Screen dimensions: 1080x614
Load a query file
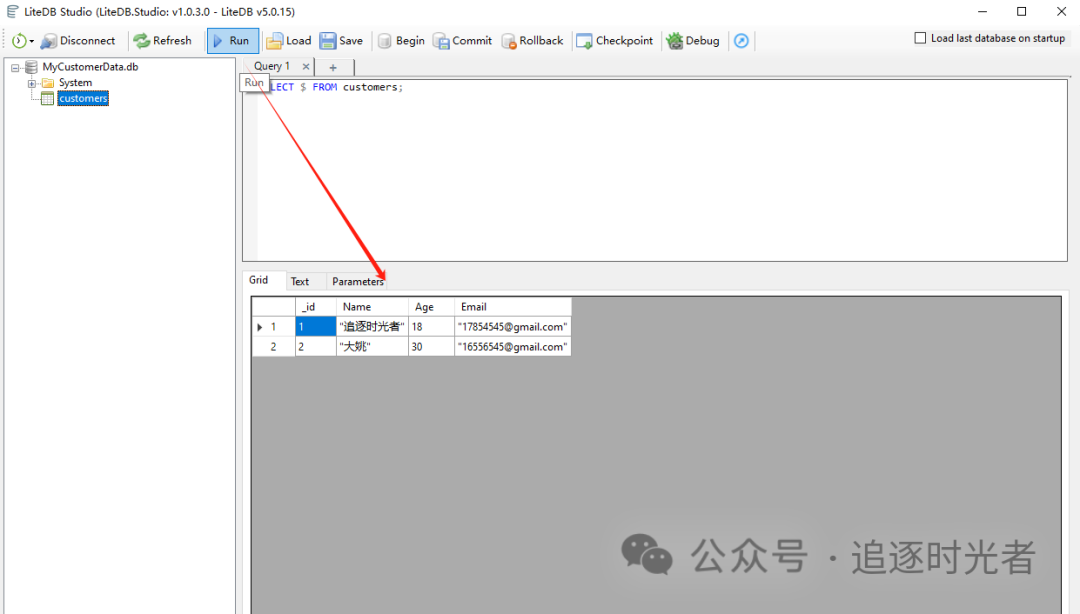point(289,41)
